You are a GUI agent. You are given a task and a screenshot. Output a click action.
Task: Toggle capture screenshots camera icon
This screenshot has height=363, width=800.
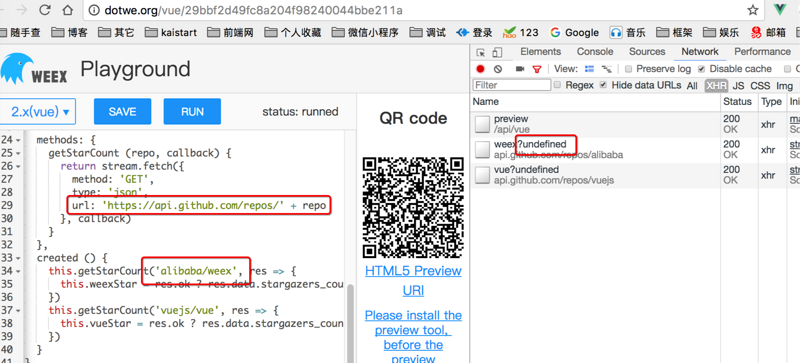click(520, 69)
